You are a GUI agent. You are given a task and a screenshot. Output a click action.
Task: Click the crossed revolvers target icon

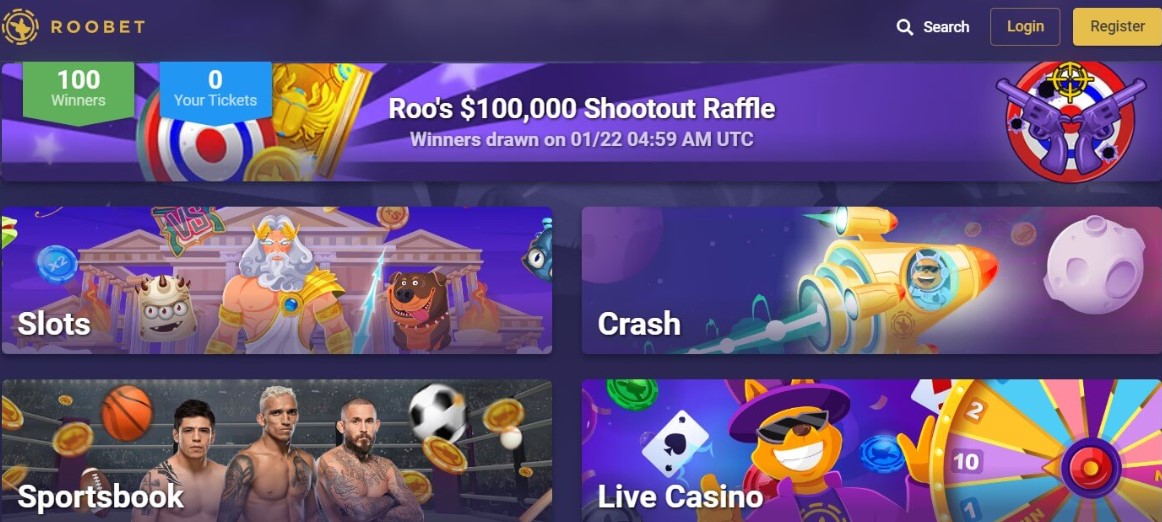1069,120
